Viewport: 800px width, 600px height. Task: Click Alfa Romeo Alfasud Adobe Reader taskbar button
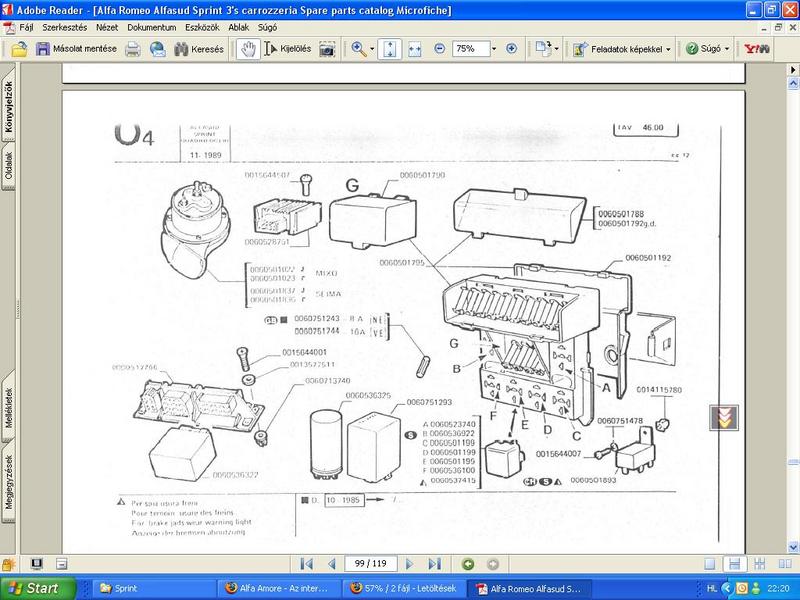pyautogui.click(x=529, y=589)
